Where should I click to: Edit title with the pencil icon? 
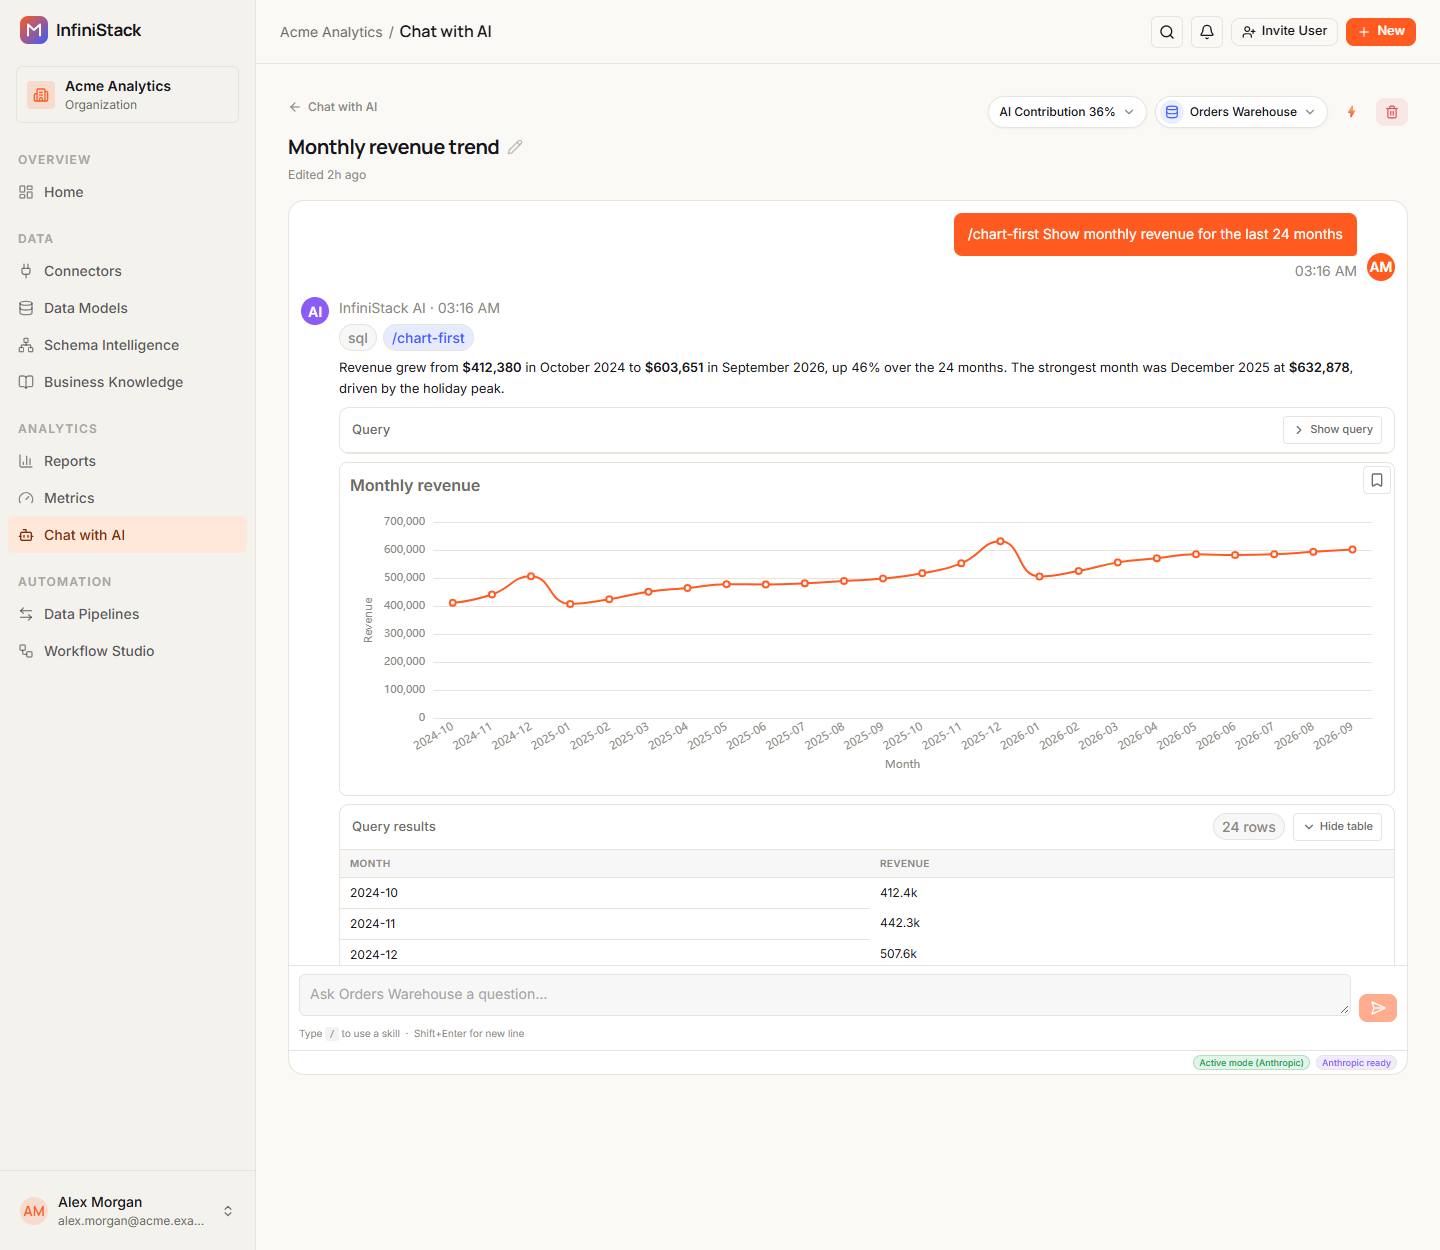515,147
